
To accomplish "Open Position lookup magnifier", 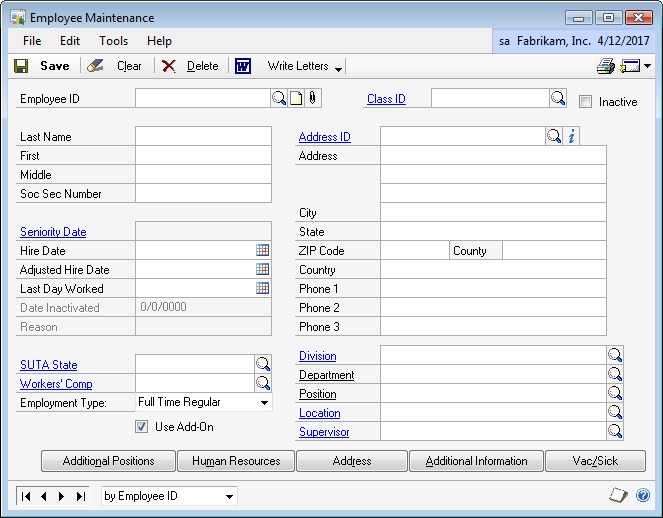I will point(615,393).
